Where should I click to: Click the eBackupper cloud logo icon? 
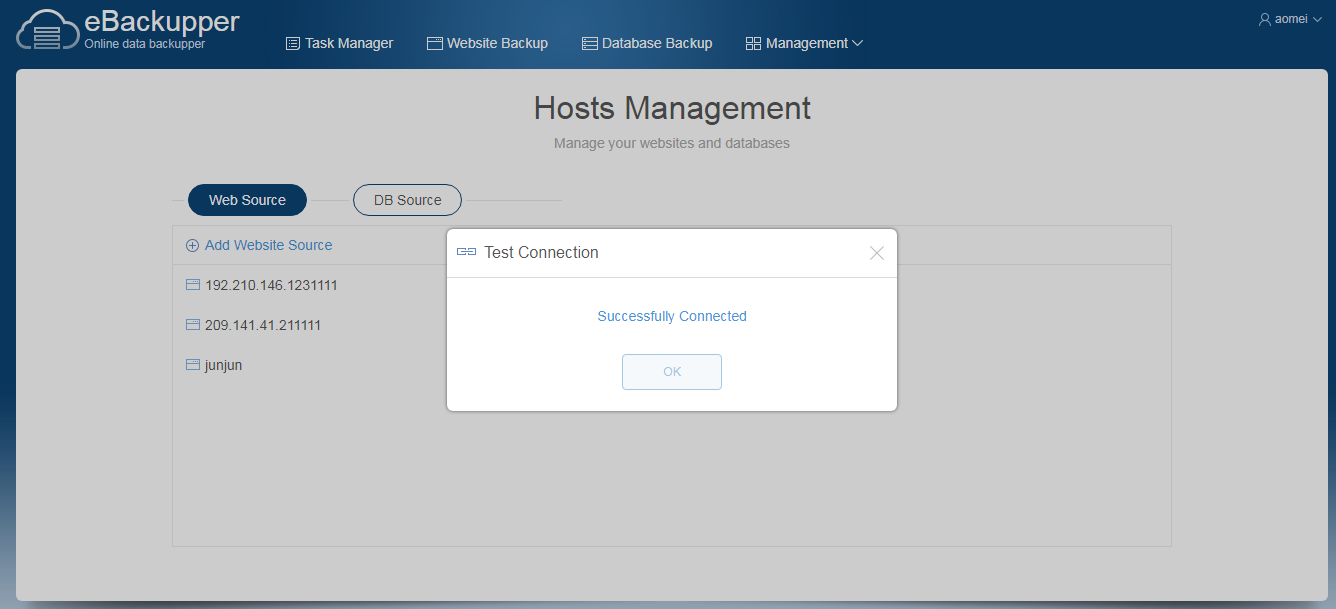tap(46, 29)
